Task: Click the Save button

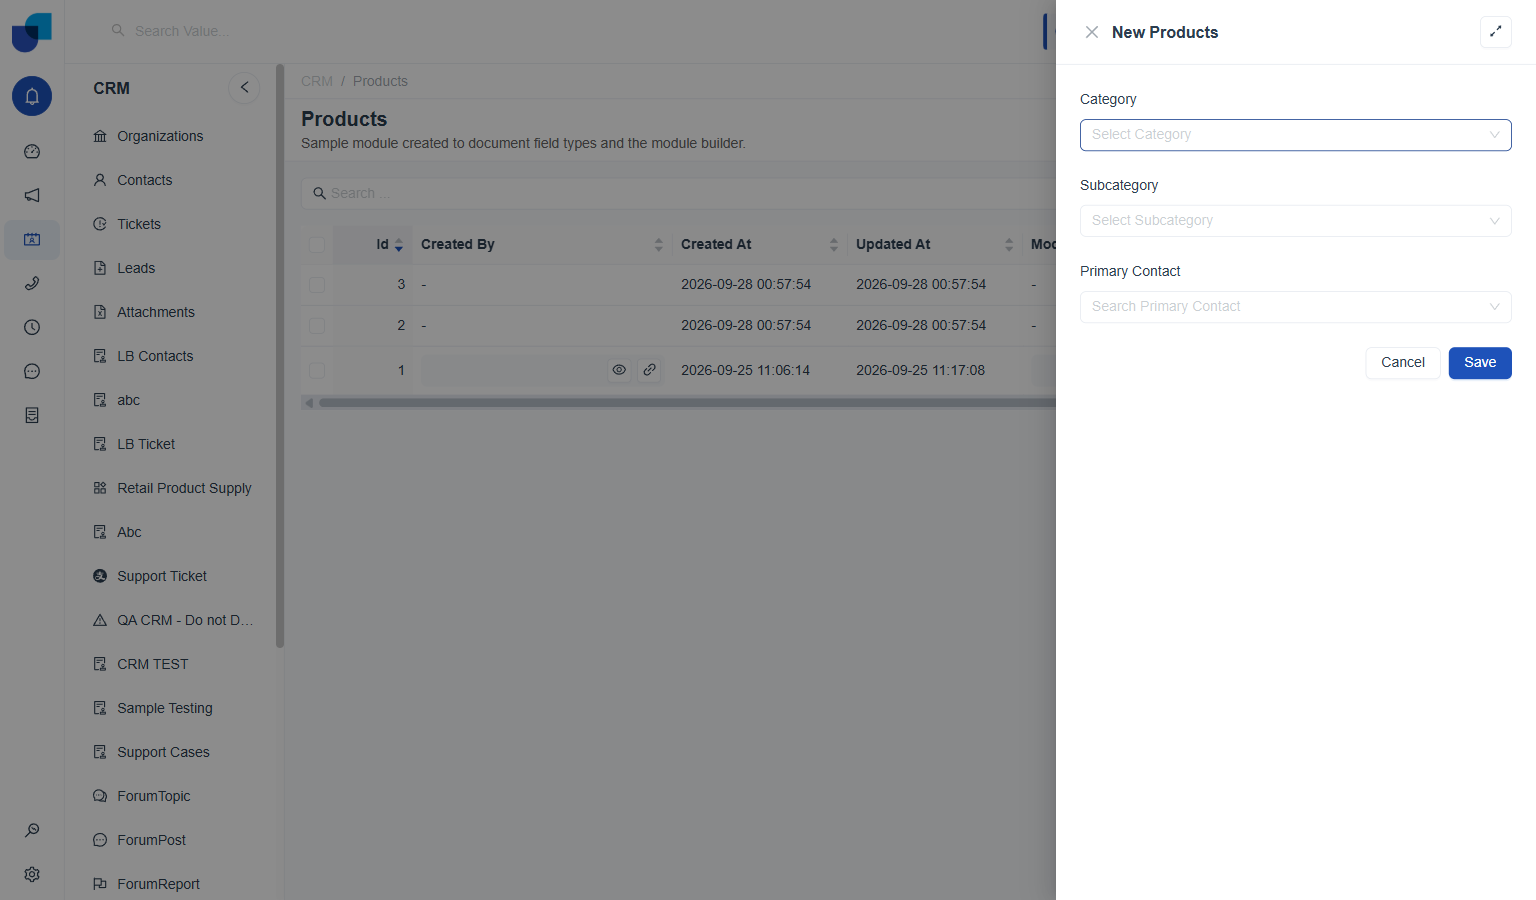Action: [1480, 363]
